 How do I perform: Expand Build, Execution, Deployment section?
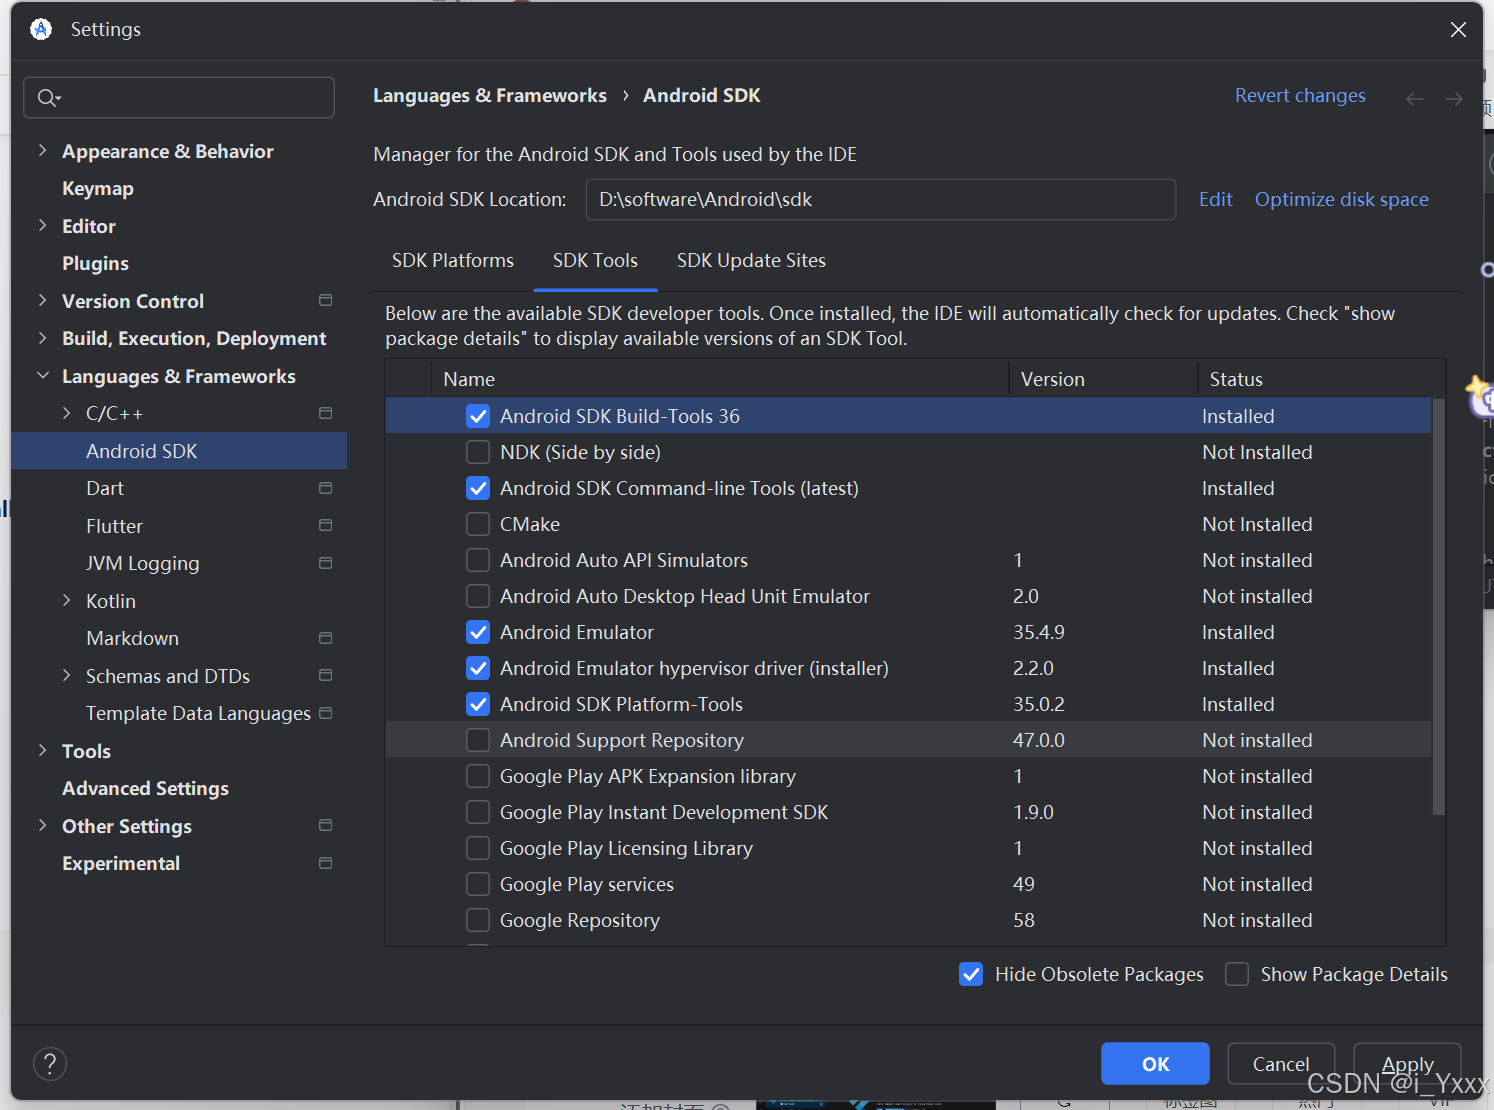42,338
